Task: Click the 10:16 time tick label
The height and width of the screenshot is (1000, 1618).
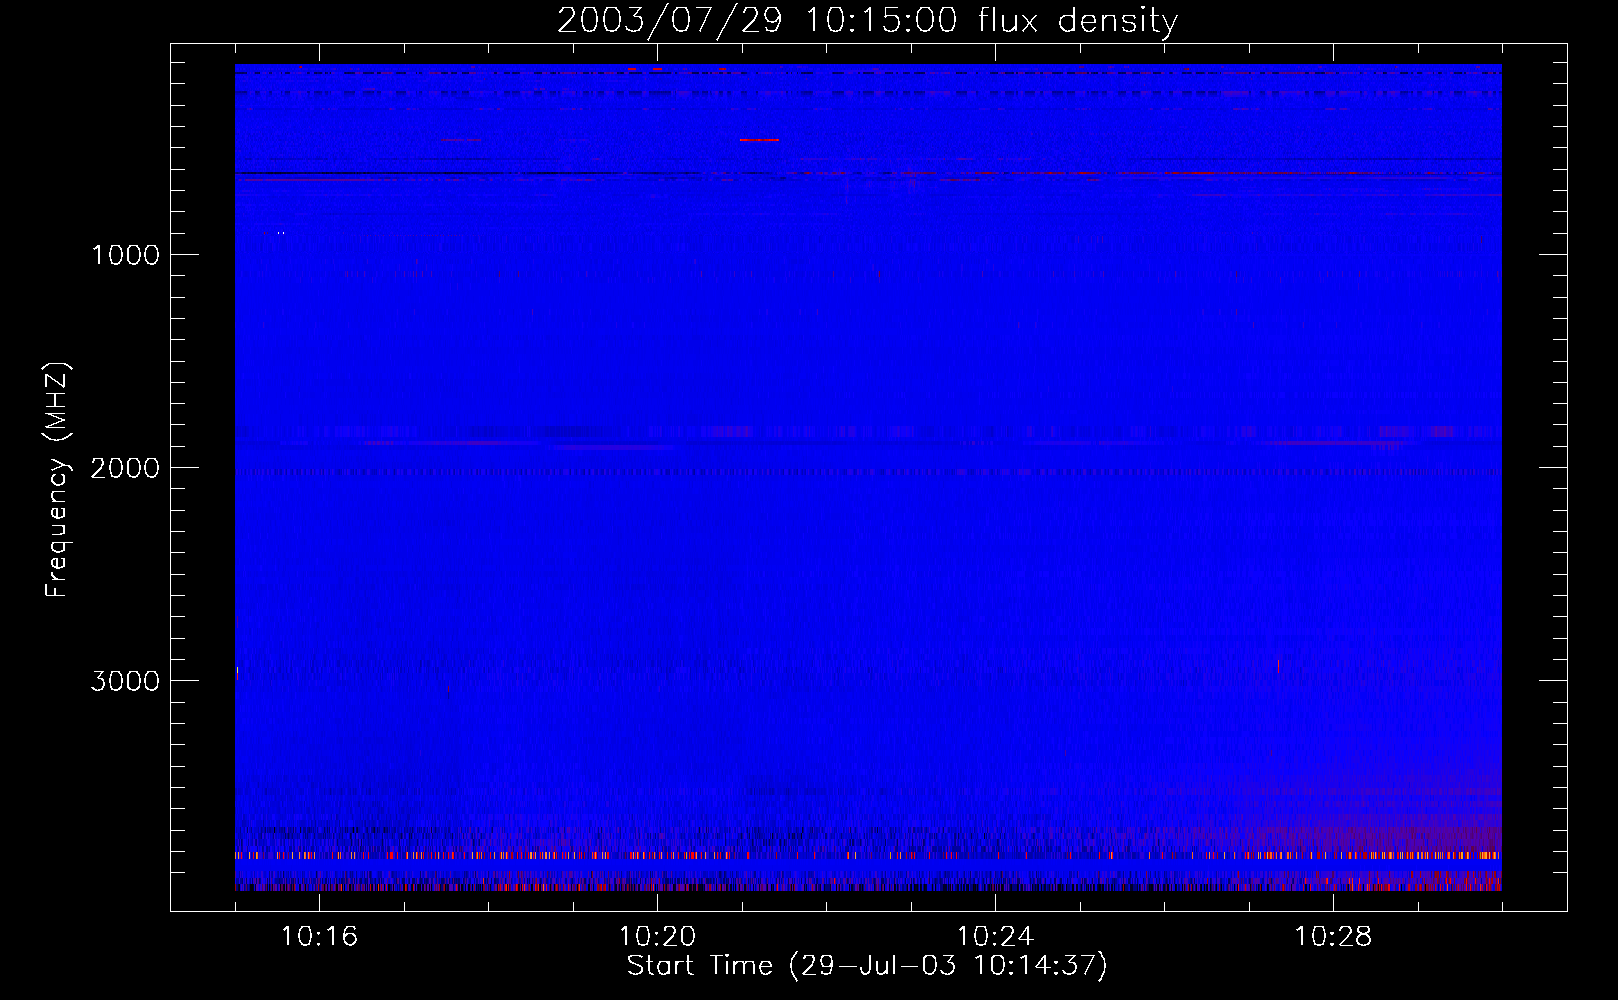Action: click(x=319, y=936)
